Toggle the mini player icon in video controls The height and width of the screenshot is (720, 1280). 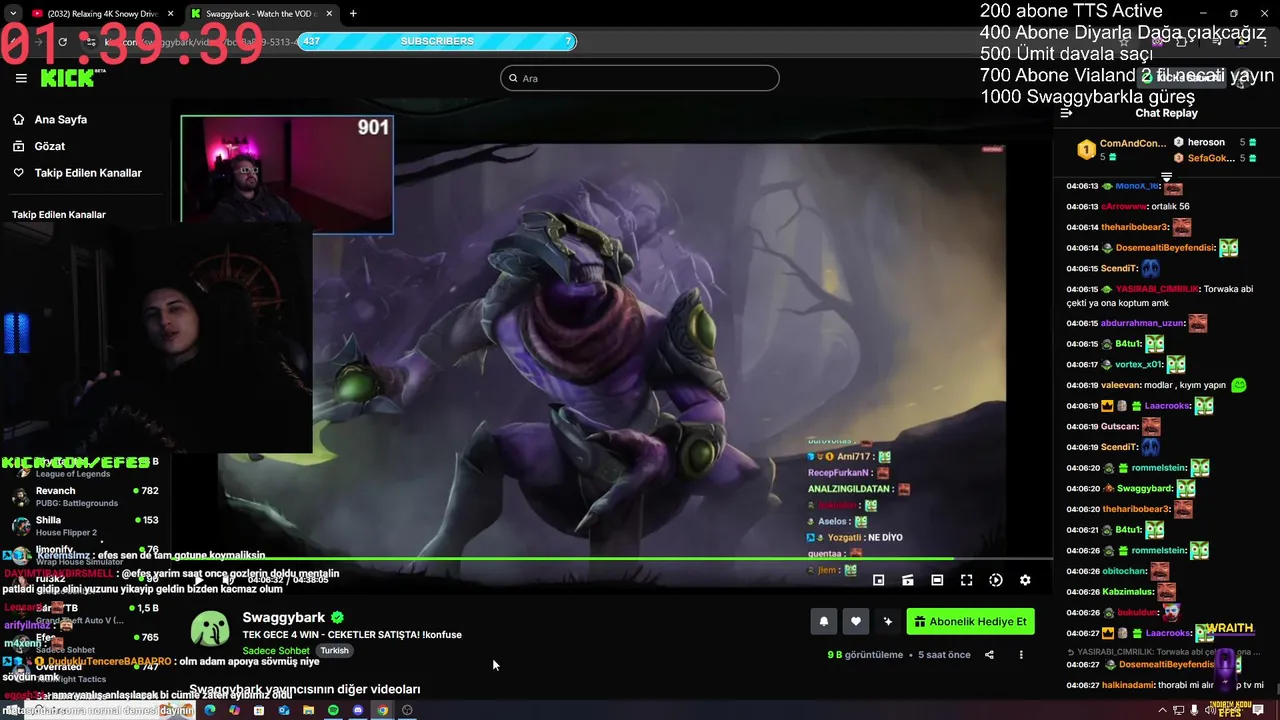tap(878, 580)
